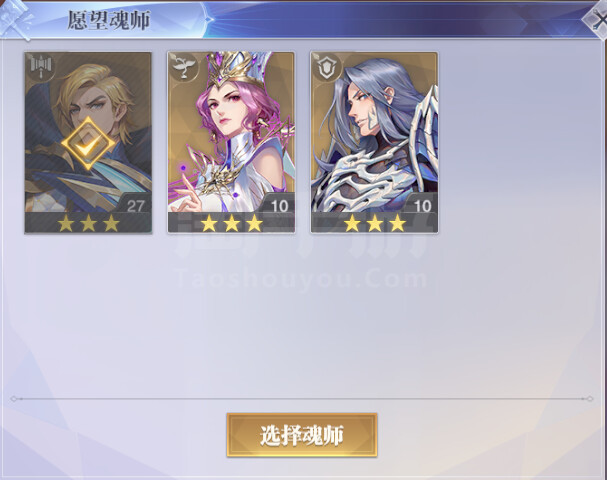Click the three-star rating under blond hero
The width and height of the screenshot is (607, 480).
coord(88,223)
